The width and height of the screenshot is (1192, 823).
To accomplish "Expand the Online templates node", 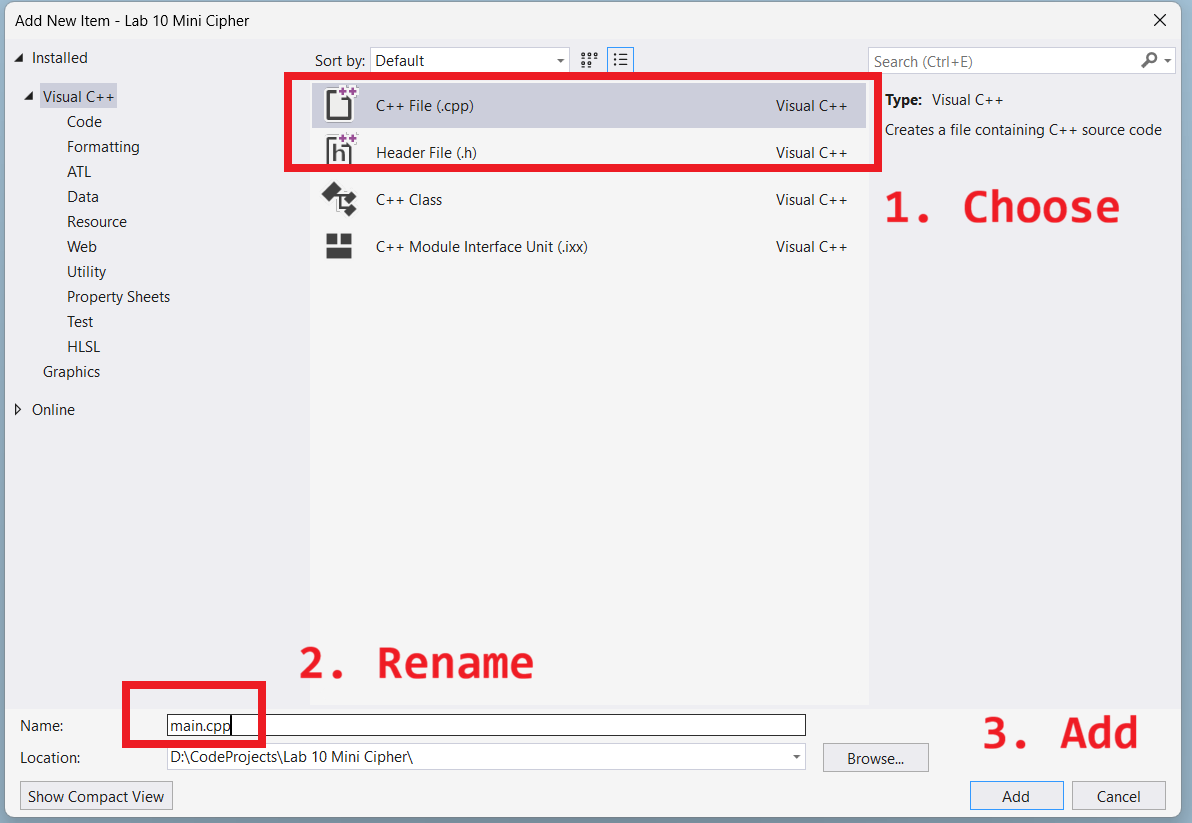I will [18, 410].
